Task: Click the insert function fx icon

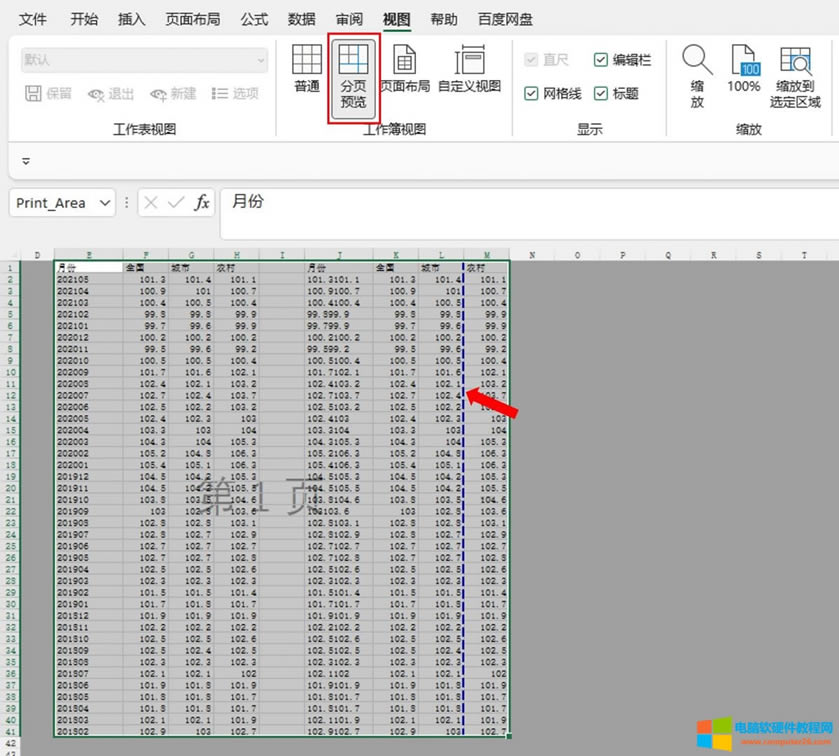Action: point(202,203)
